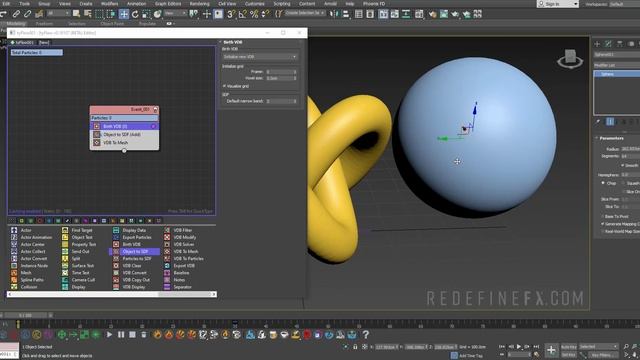Viewport: 640px width, 360px height.
Task: Choose the Display Data operator icon
Action: point(116,230)
